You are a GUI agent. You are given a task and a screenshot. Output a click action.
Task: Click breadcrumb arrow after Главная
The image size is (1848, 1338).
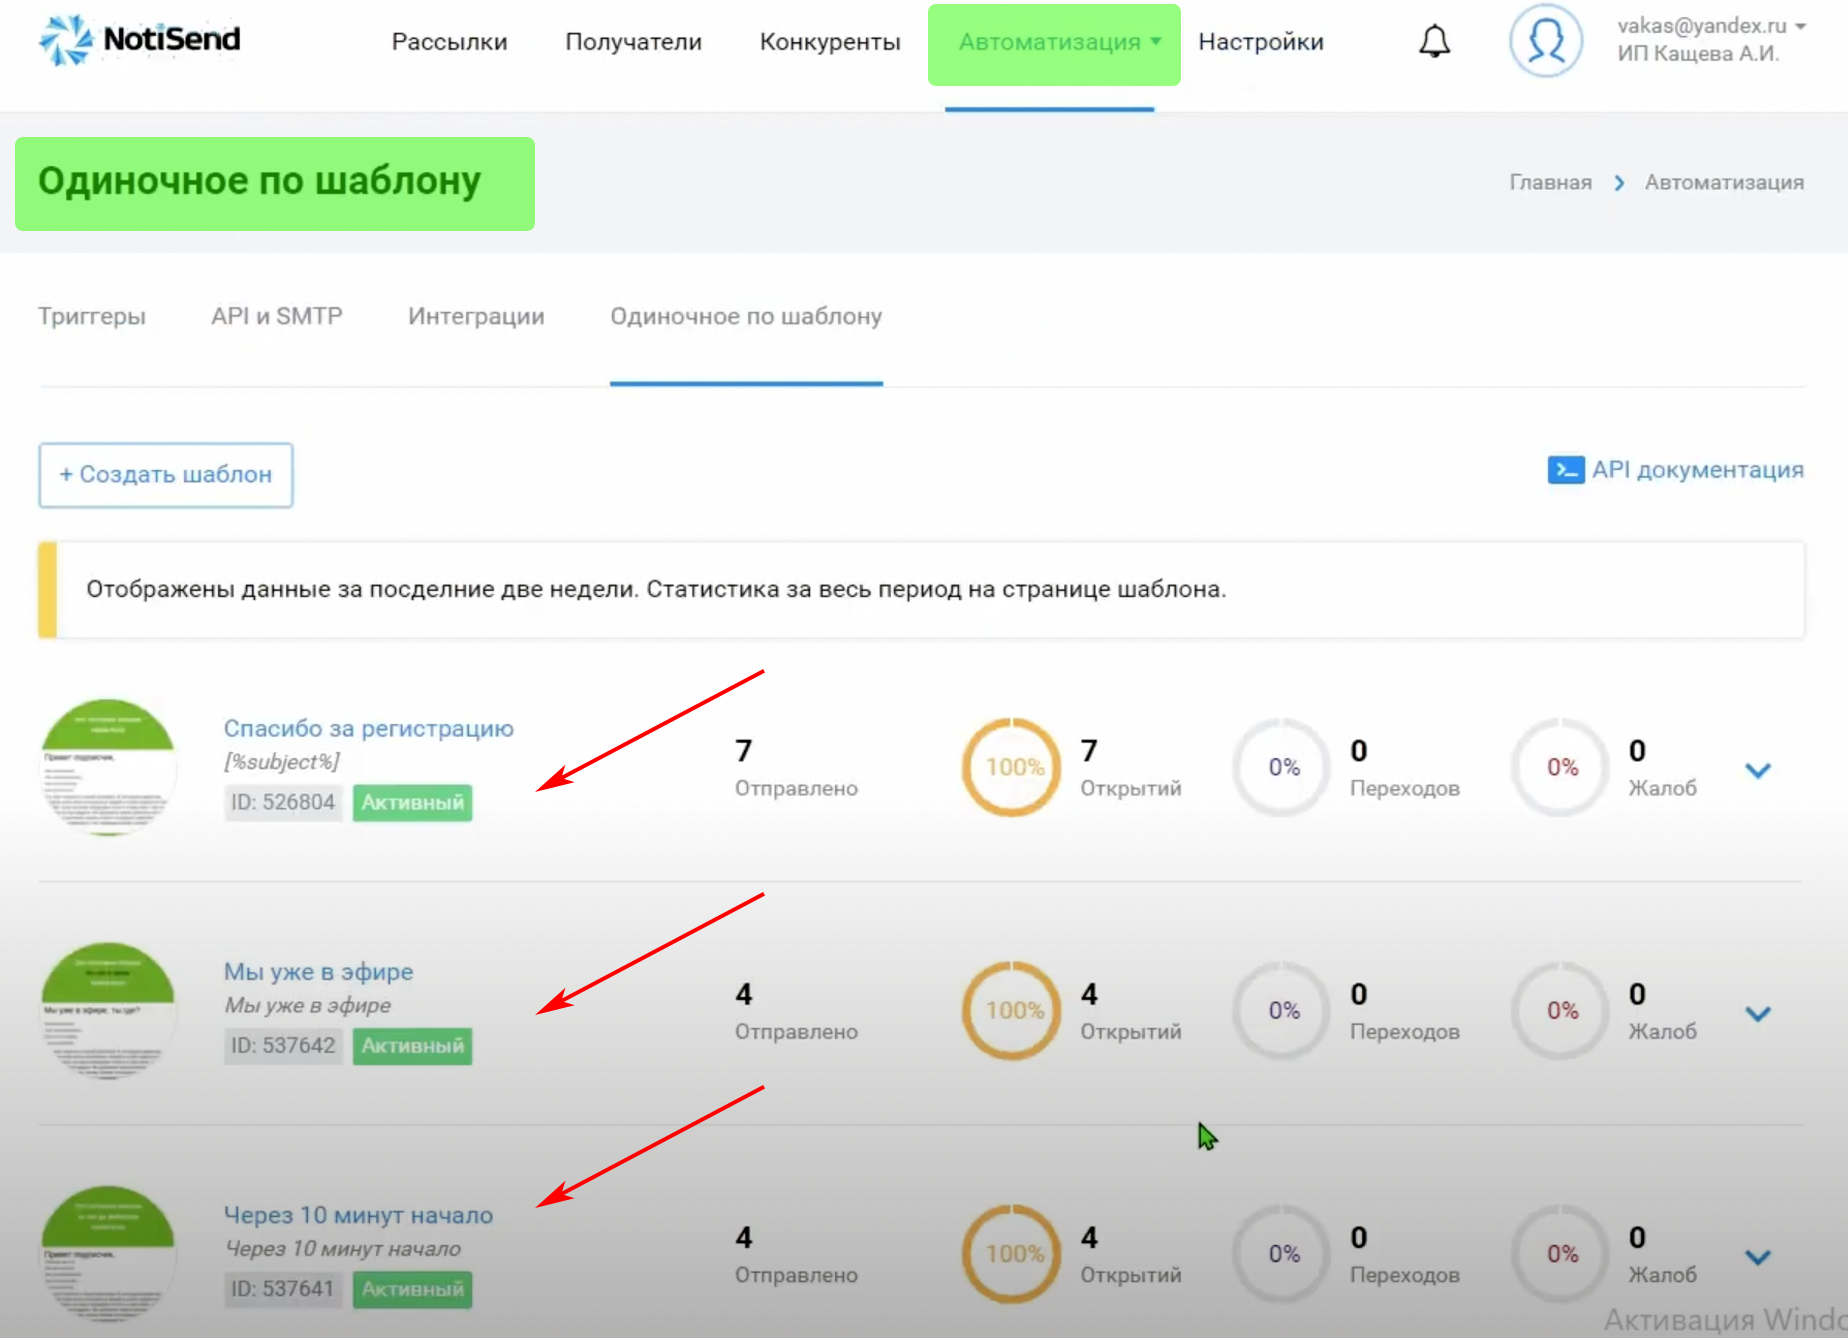coord(1619,183)
